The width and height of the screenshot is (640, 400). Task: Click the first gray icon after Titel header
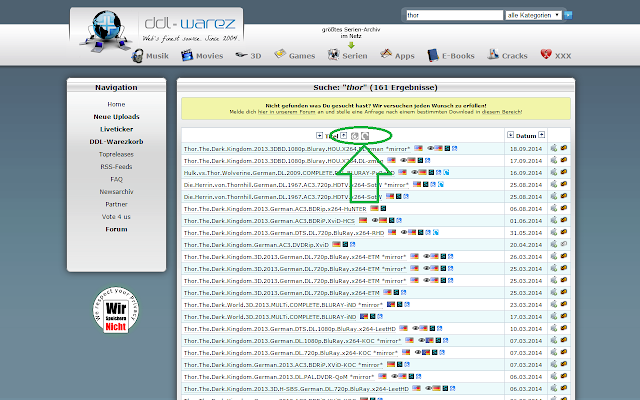click(355, 136)
